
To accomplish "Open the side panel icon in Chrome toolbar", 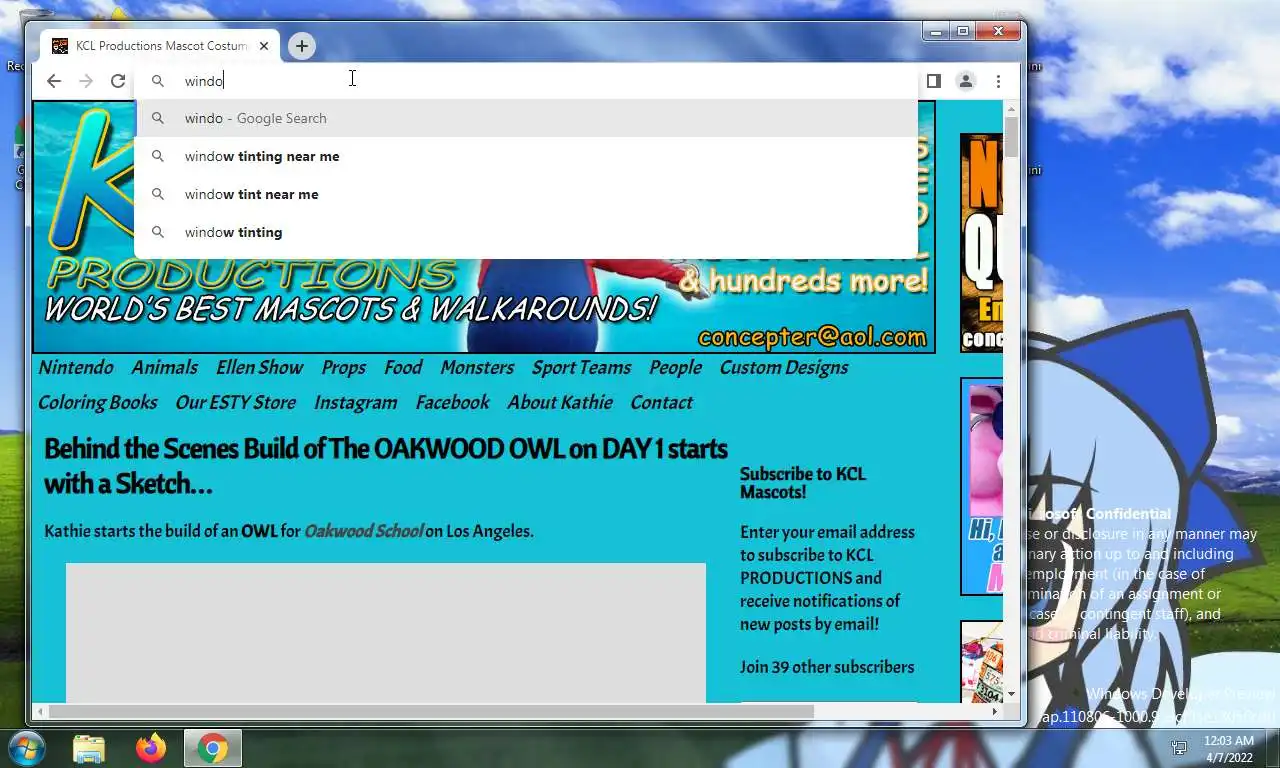I will [933, 81].
